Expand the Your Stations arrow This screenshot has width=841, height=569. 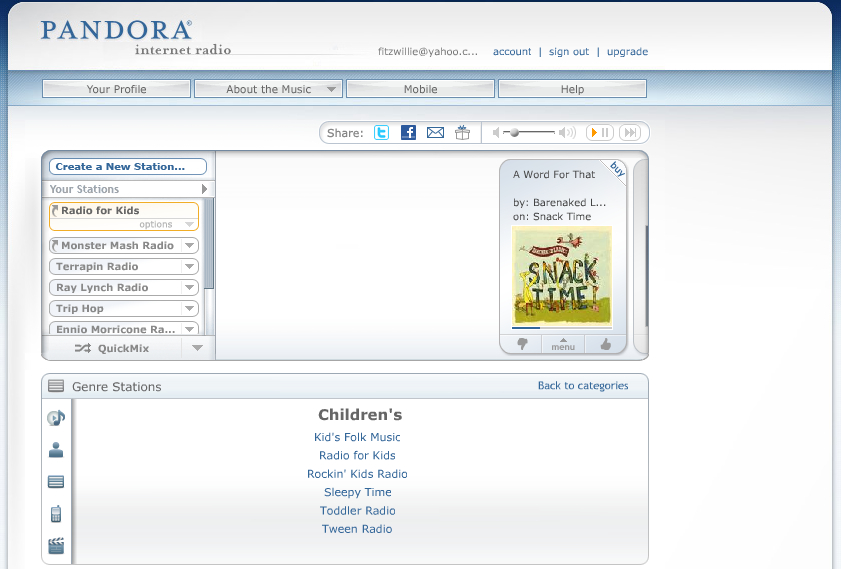[x=204, y=189]
